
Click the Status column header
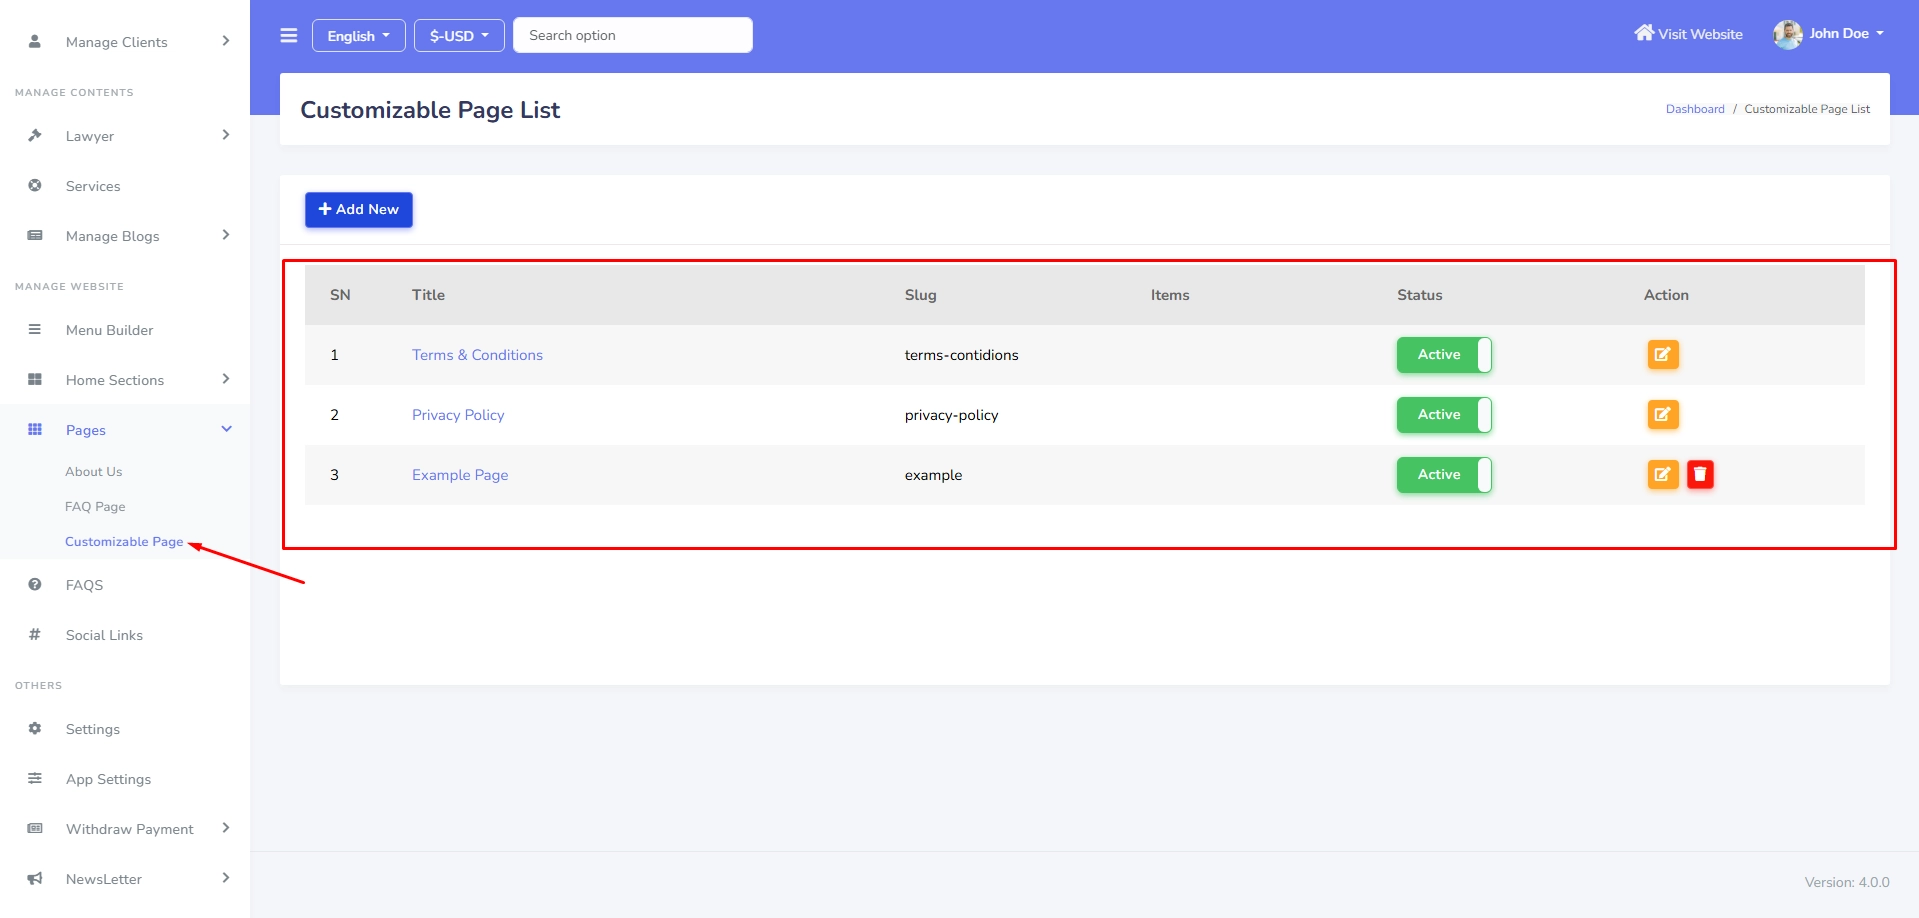tap(1420, 295)
